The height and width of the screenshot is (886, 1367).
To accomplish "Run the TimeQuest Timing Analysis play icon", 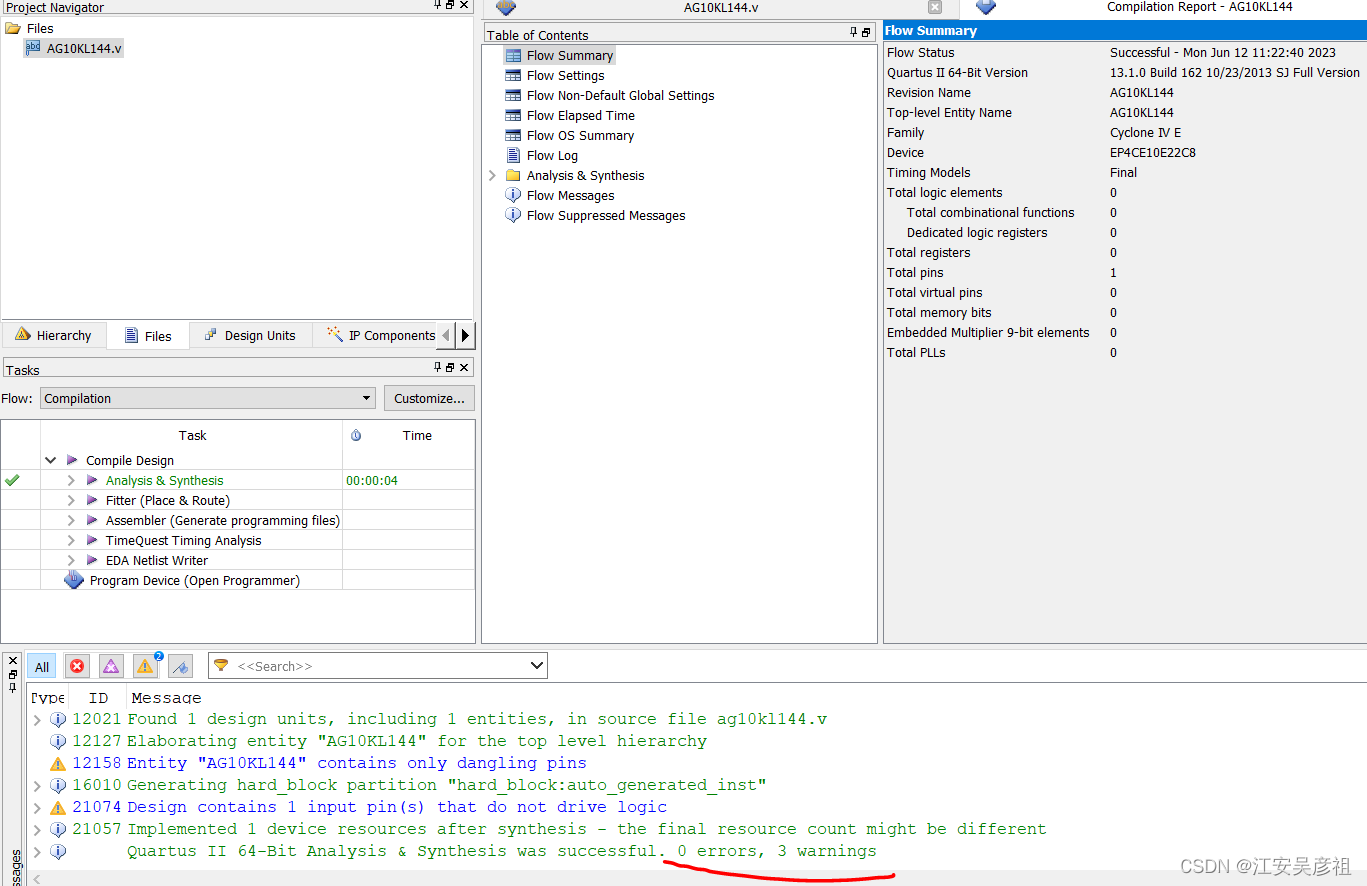I will coord(92,541).
